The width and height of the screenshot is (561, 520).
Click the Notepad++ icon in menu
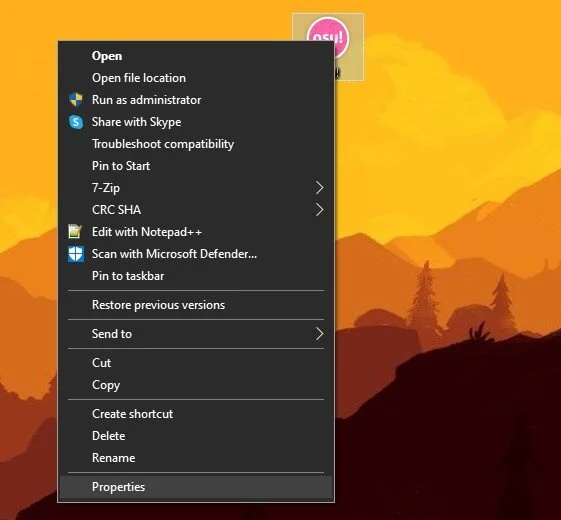[75, 232]
